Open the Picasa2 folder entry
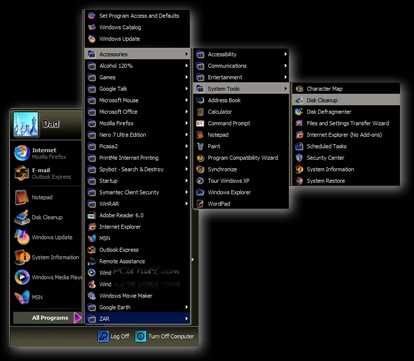This screenshot has width=414, height=361. coord(138,146)
